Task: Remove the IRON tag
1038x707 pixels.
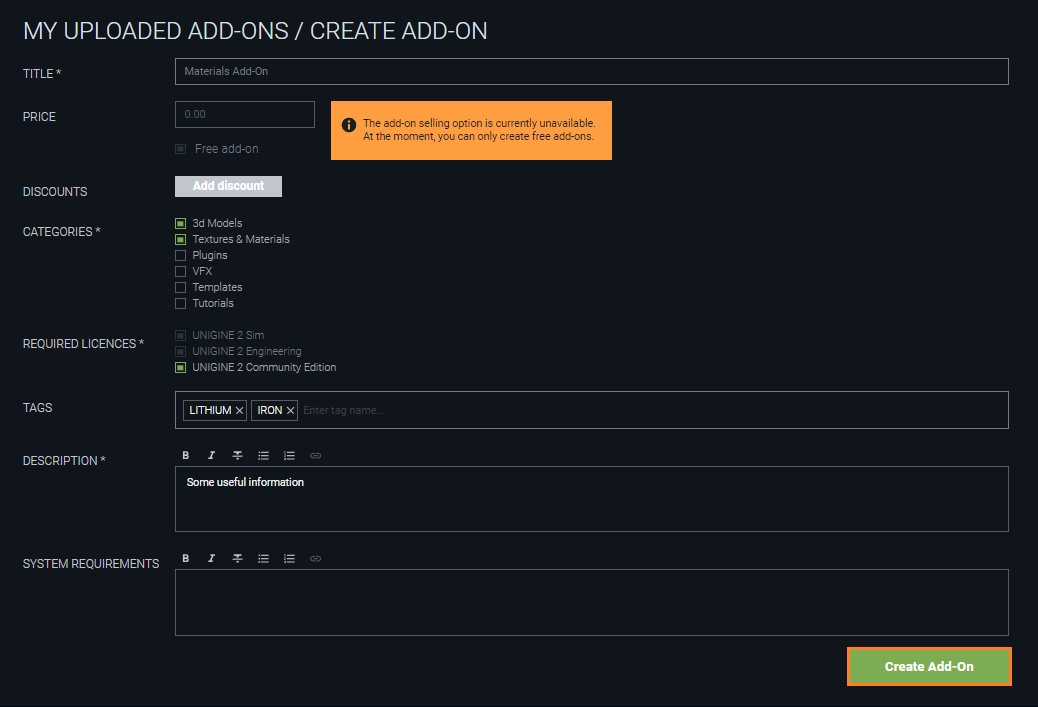Action: [290, 410]
